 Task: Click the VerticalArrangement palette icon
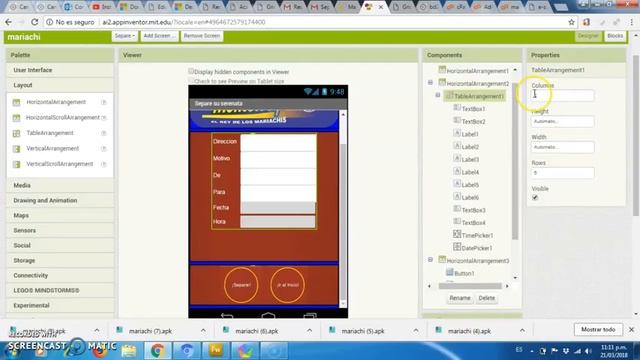16,149
